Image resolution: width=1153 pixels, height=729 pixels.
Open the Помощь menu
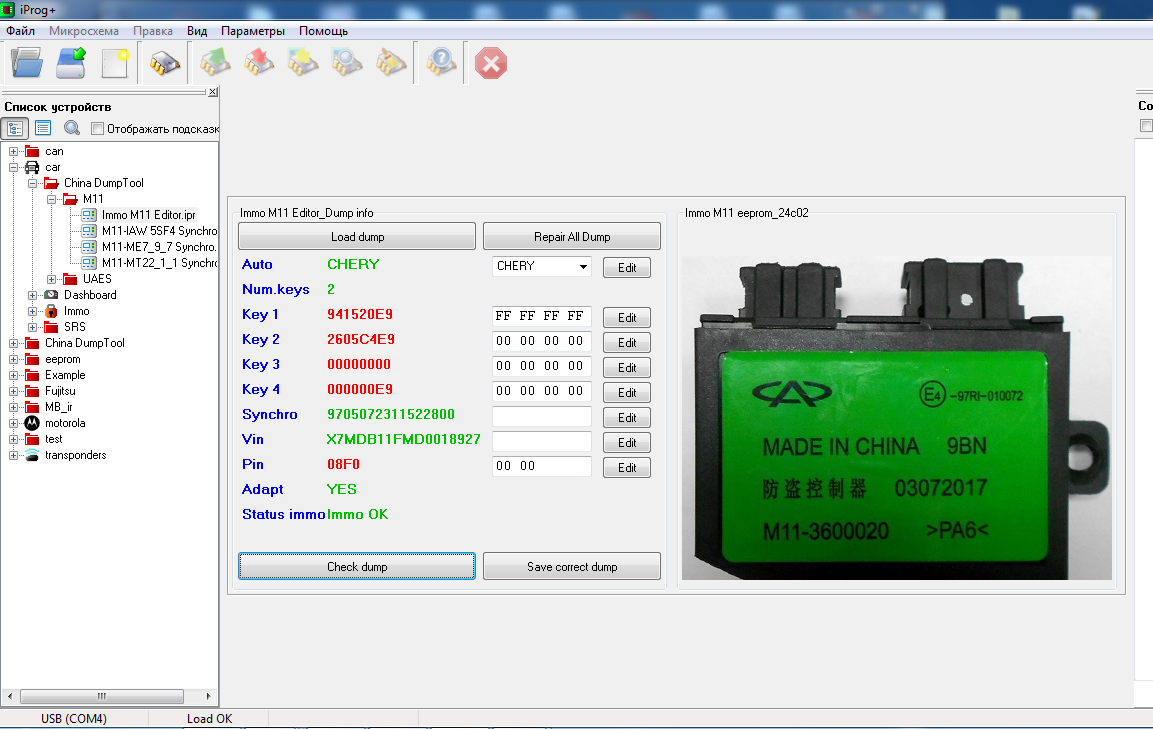point(324,31)
